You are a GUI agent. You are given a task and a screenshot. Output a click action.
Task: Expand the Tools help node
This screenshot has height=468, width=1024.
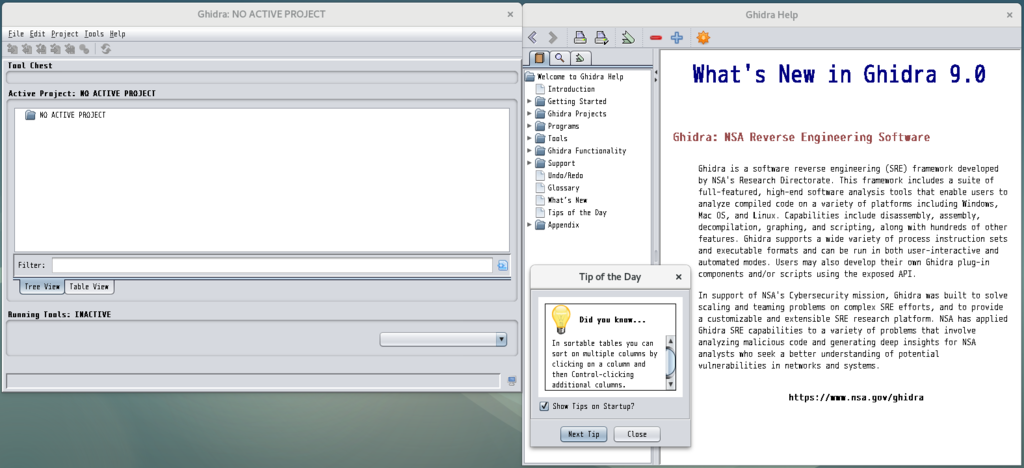pos(530,138)
